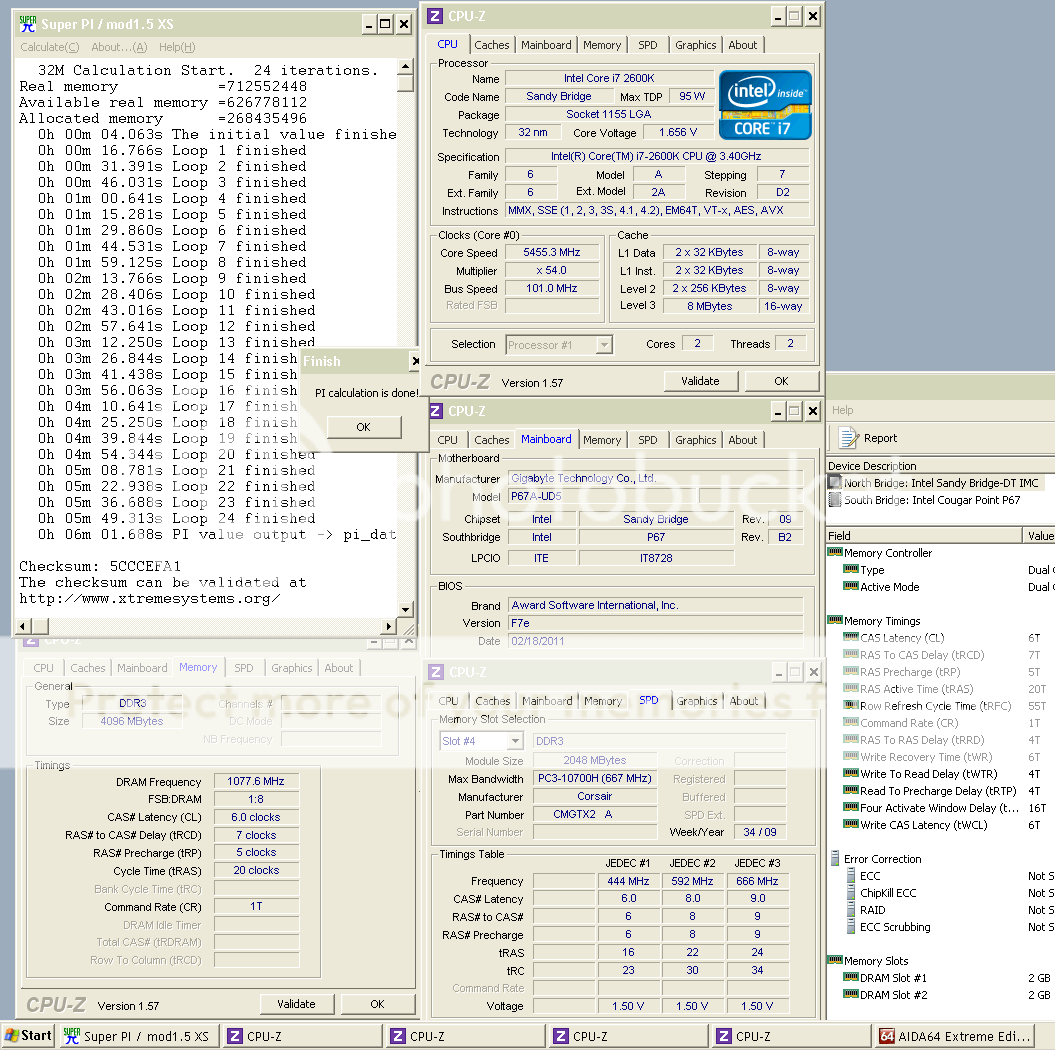Screen dimensions: 1055x1050
Task: Open the Calculate menu in Super PI
Action: (x=50, y=47)
